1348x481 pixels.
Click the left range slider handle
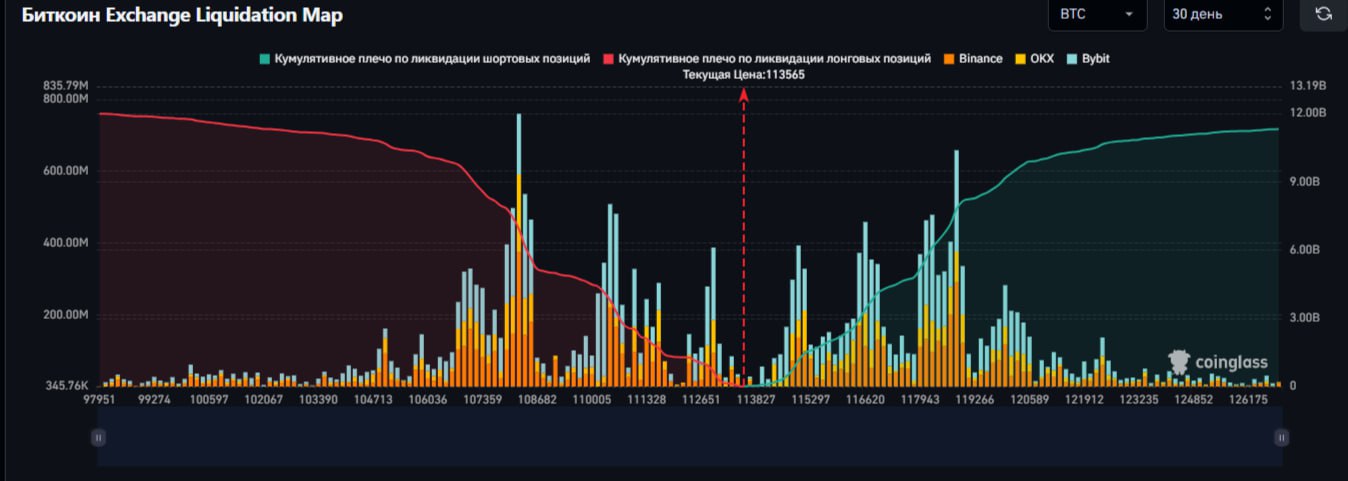98,437
